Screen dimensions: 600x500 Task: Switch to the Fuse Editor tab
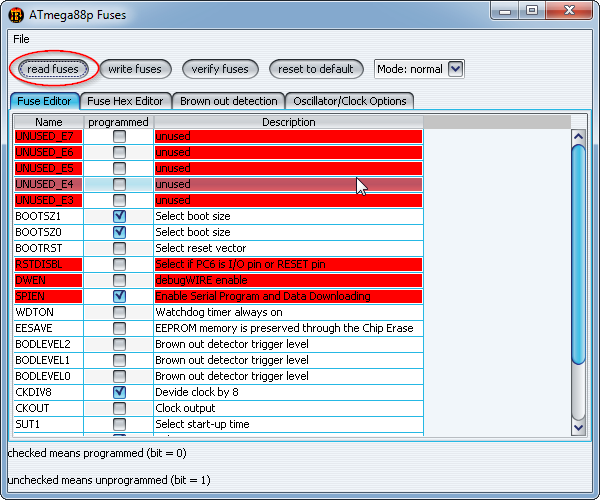(x=44, y=101)
